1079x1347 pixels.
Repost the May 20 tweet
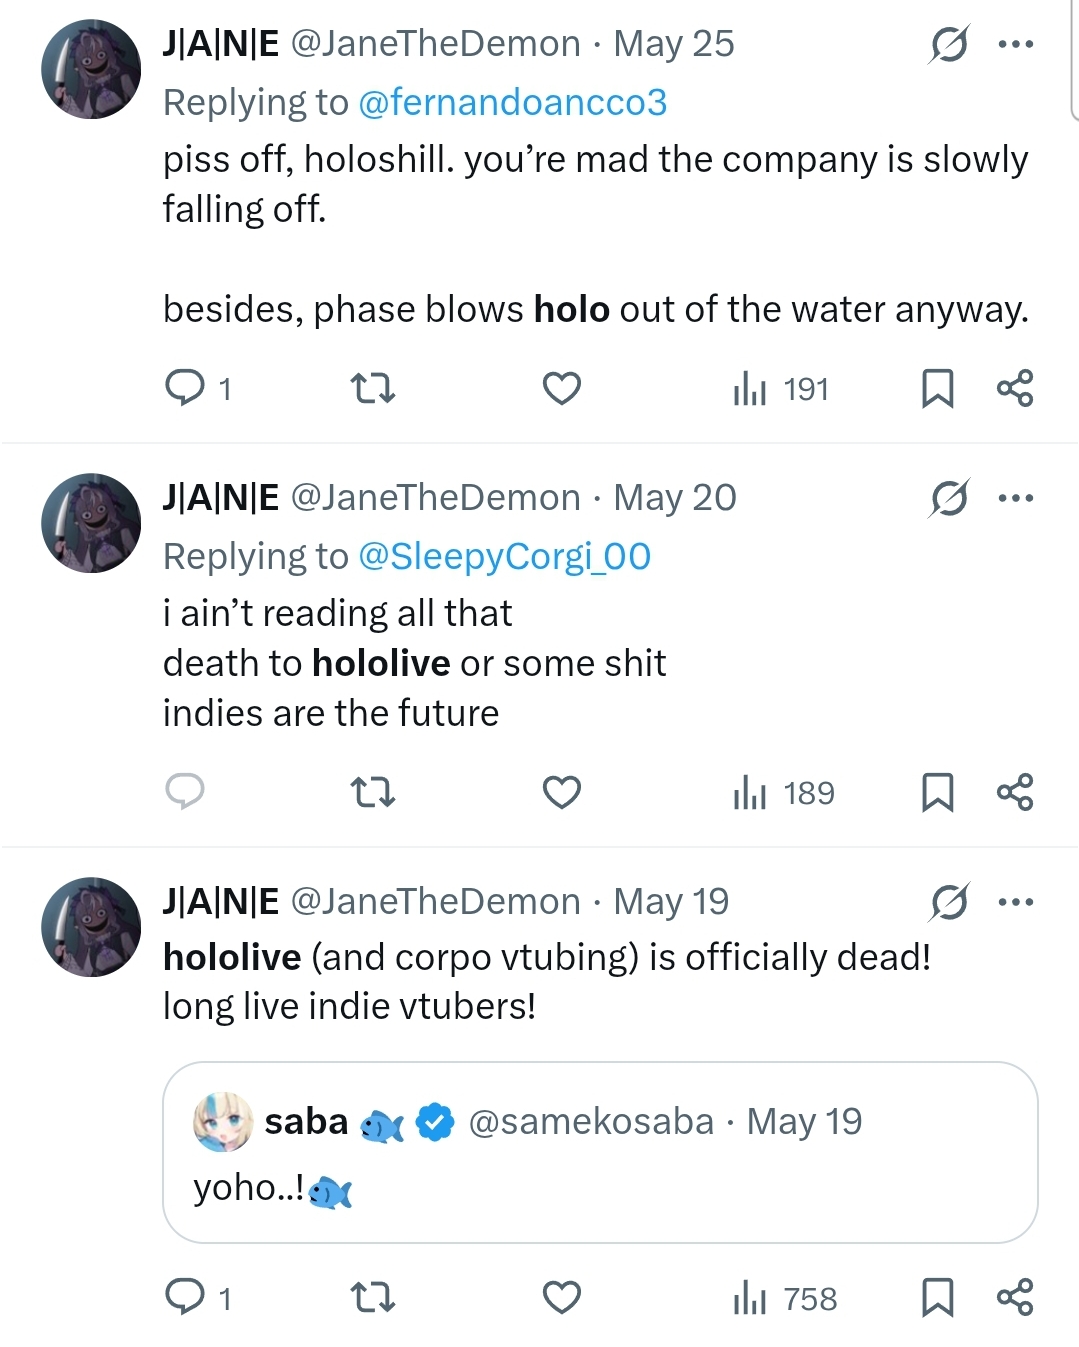pos(374,792)
